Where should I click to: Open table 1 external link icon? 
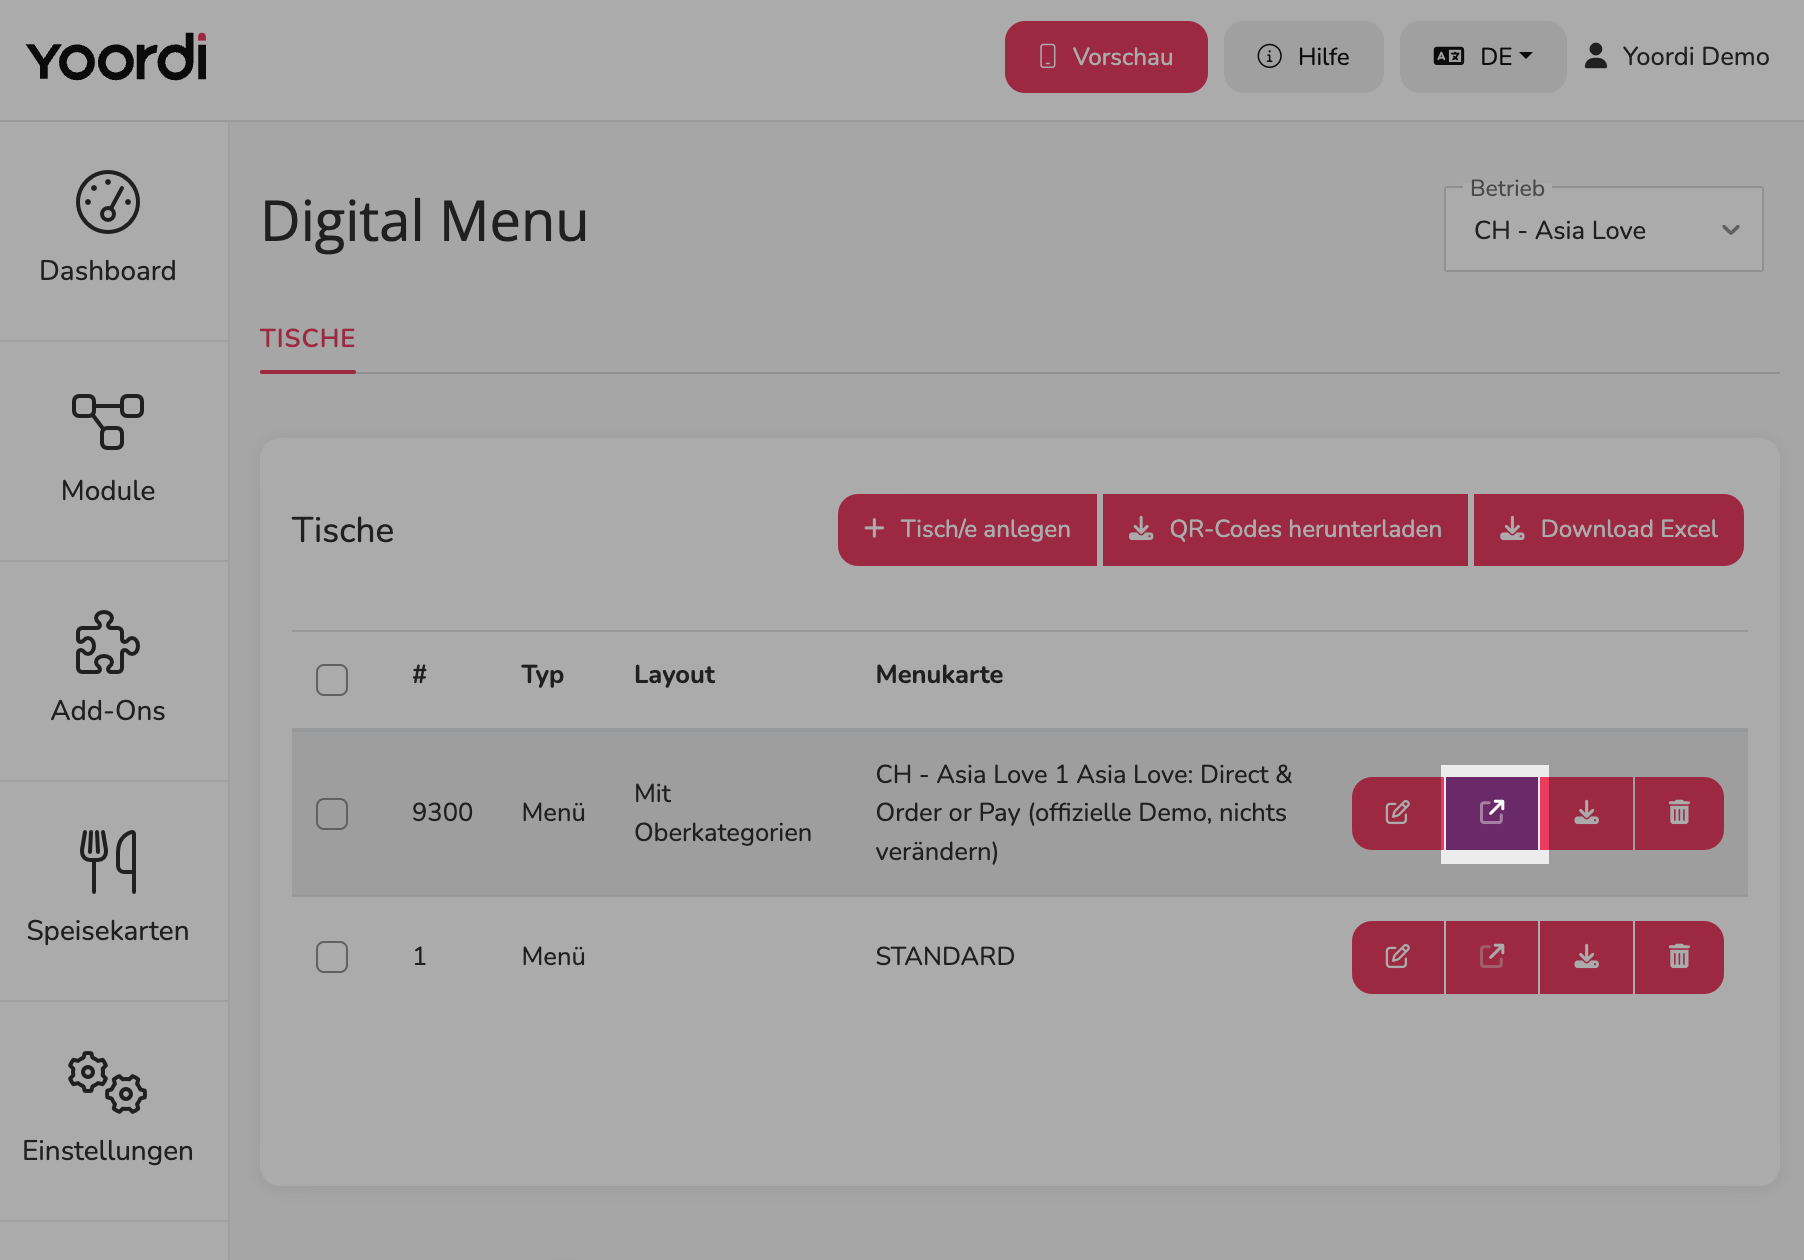[x=1492, y=957]
